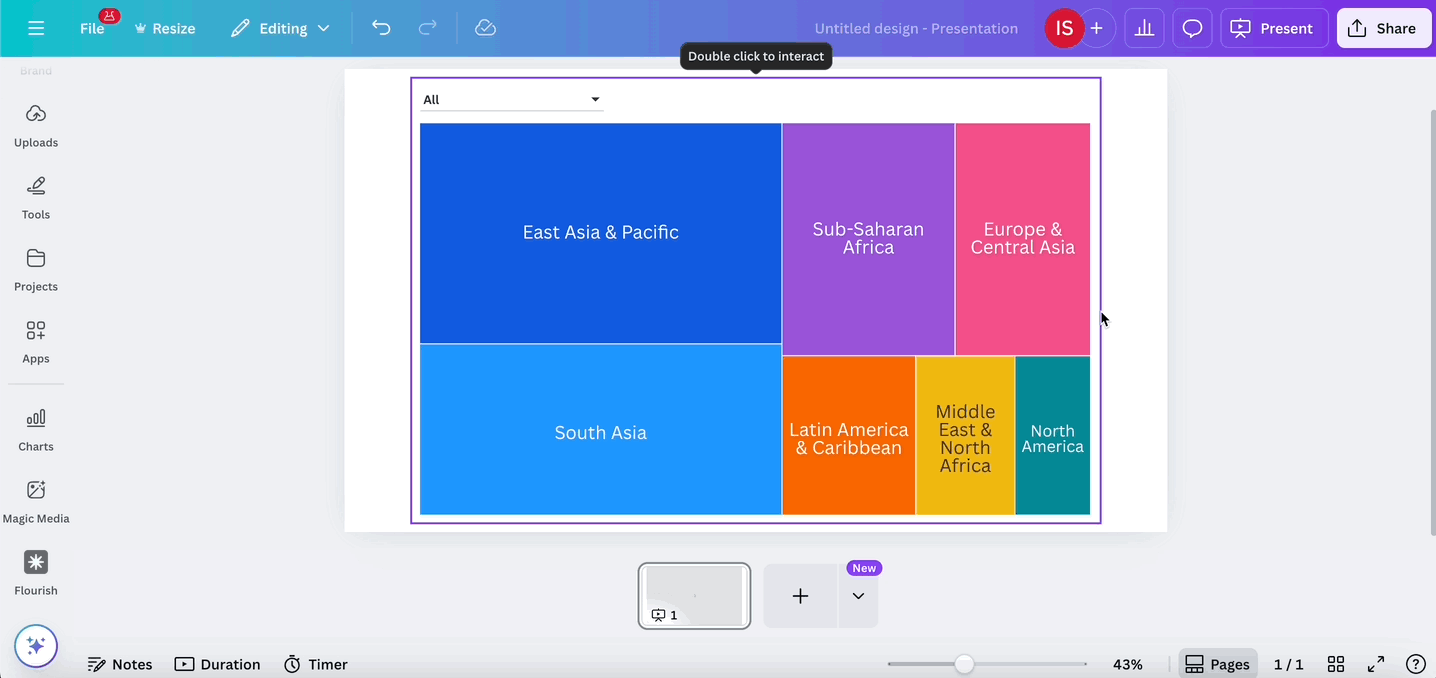Open the Charts panel
This screenshot has width=1436, height=678.
(x=36, y=430)
